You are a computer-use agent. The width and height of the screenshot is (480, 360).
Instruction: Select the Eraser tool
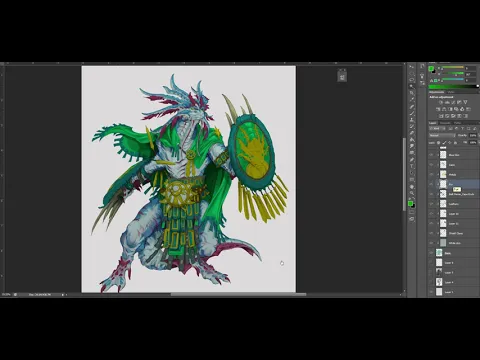pos(412,133)
